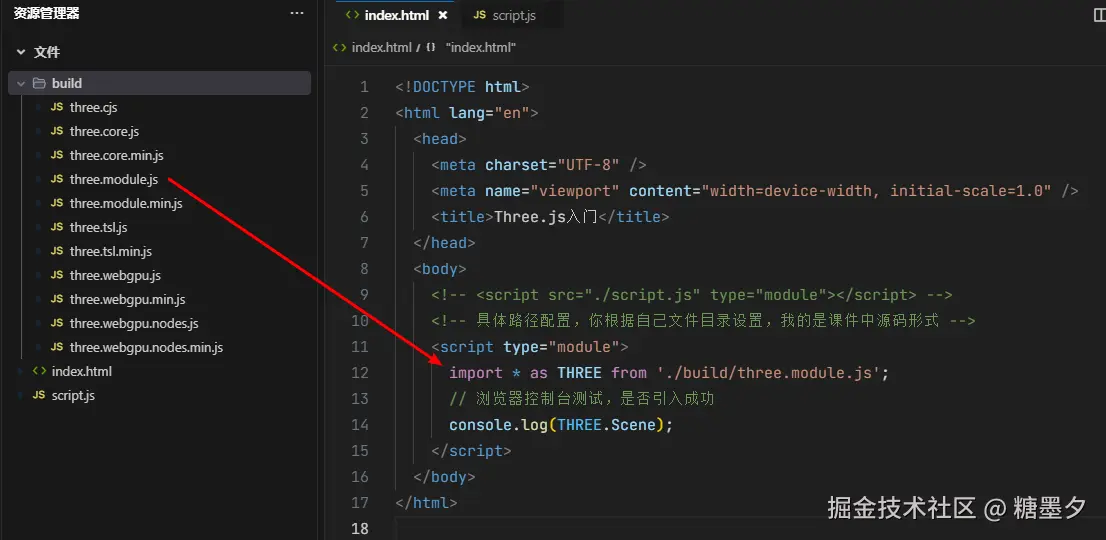Image resolution: width=1106 pixels, height=540 pixels.
Task: Open the explorer panel more actions ellipsis
Action: click(297, 13)
